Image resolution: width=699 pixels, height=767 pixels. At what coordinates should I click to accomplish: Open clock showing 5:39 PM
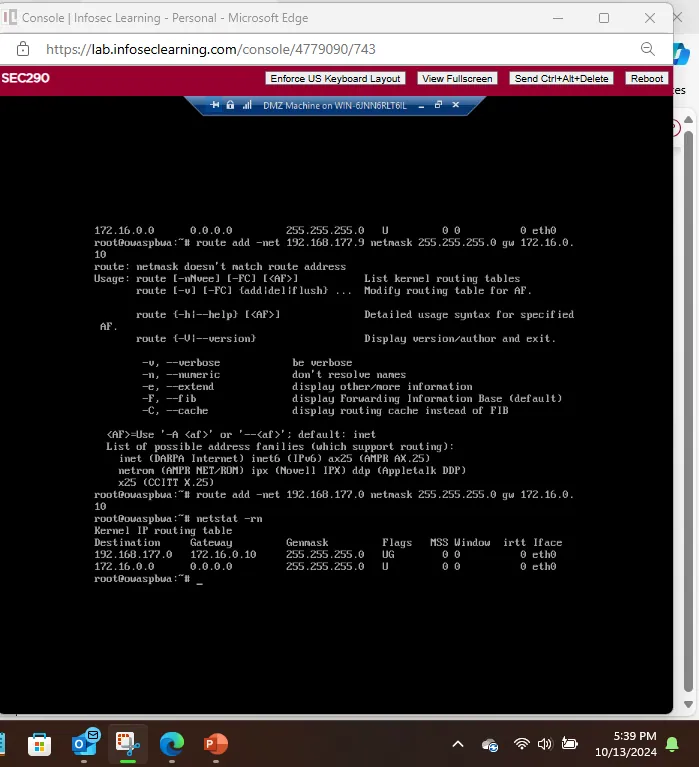pyautogui.click(x=626, y=744)
